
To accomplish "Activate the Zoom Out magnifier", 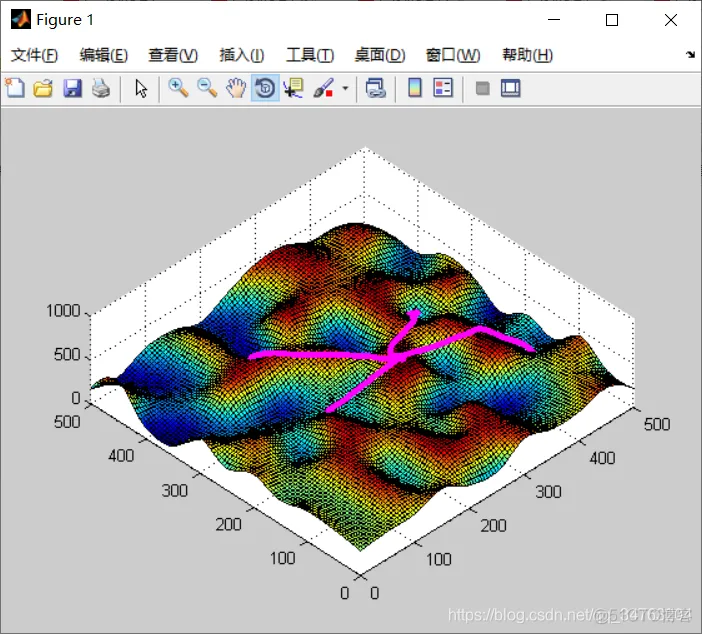I will point(207,88).
